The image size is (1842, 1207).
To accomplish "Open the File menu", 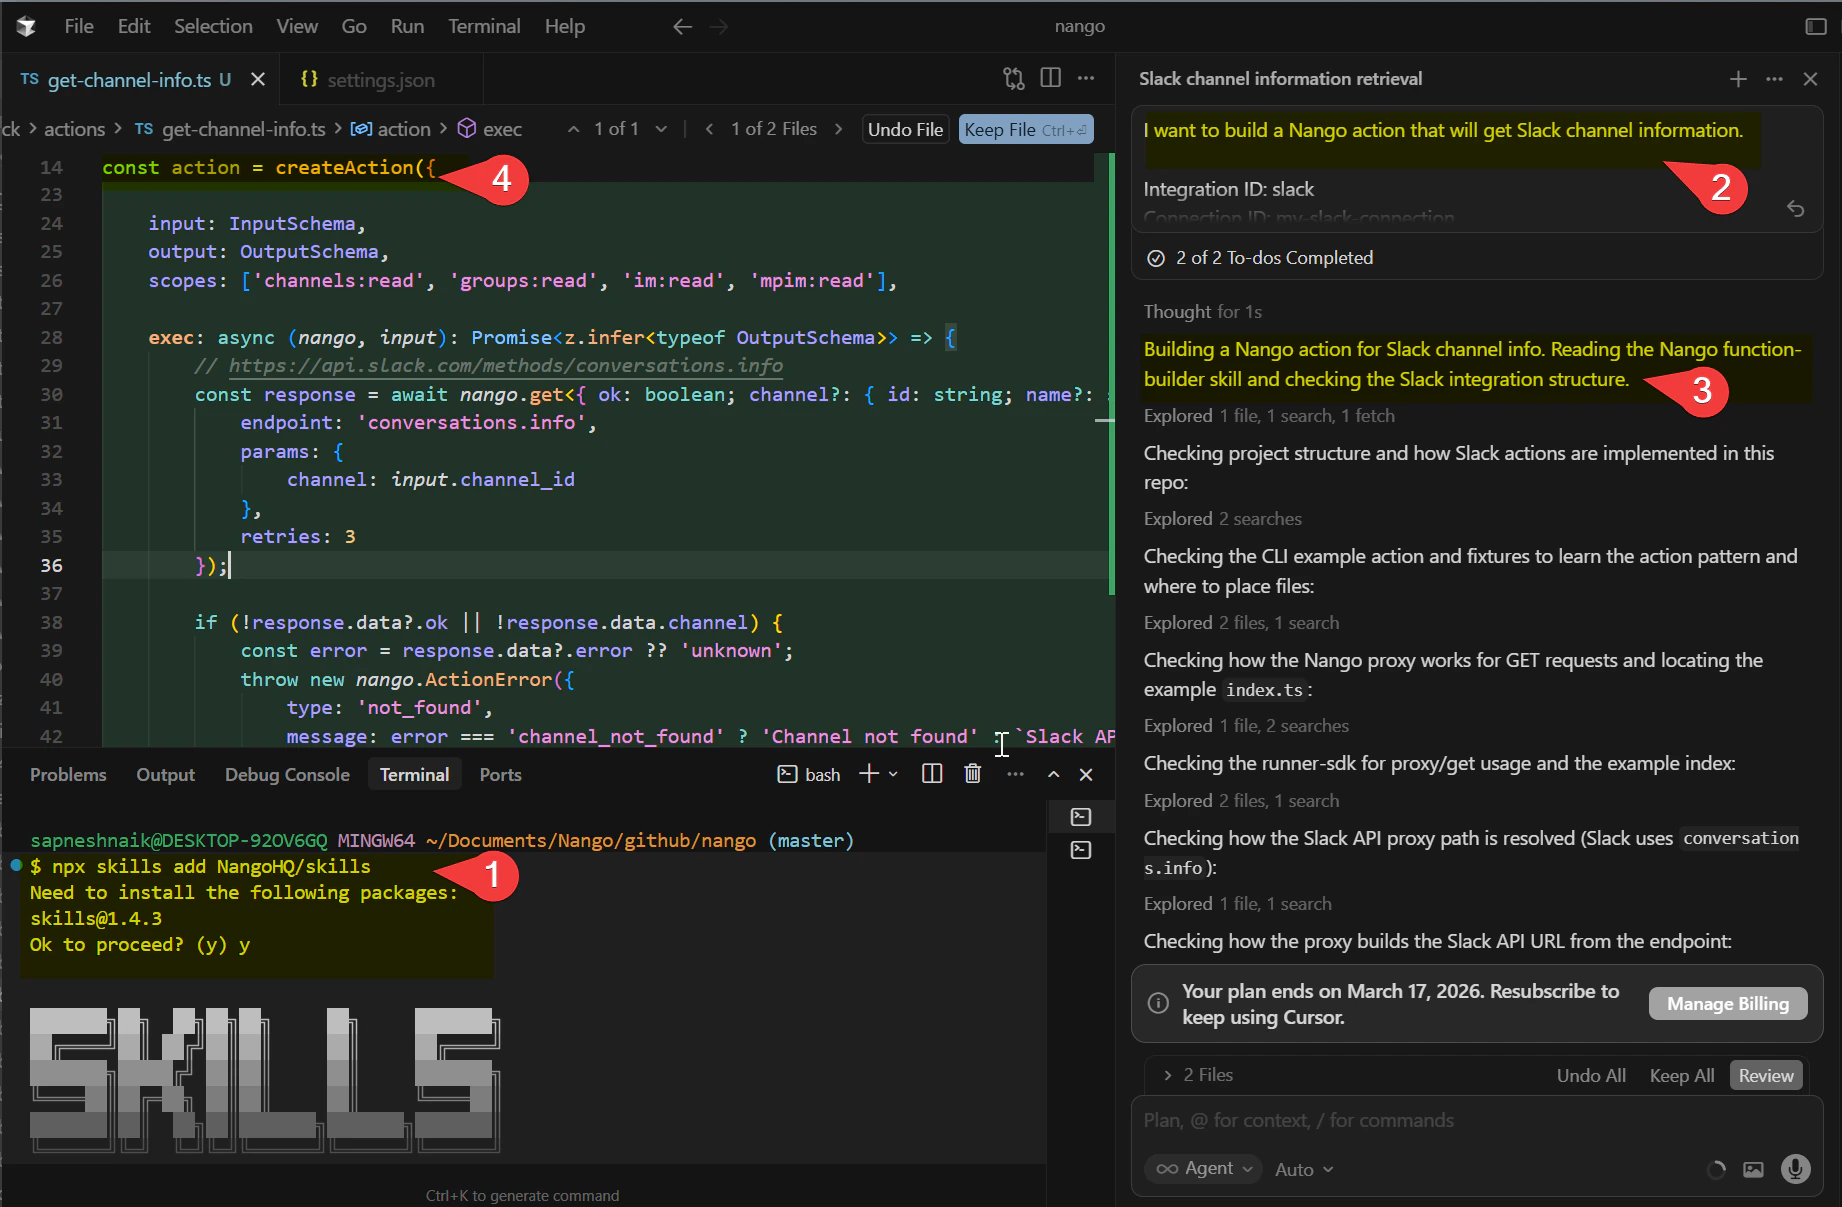I will pos(79,26).
